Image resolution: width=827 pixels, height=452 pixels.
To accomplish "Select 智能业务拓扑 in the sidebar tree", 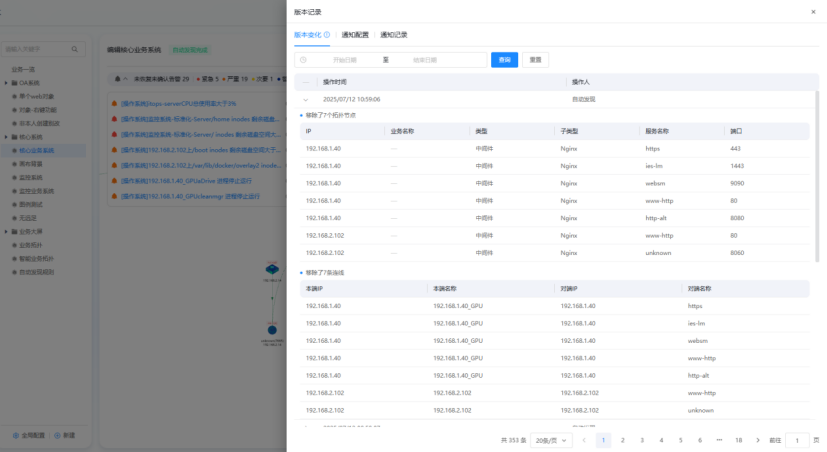I will [36, 259].
